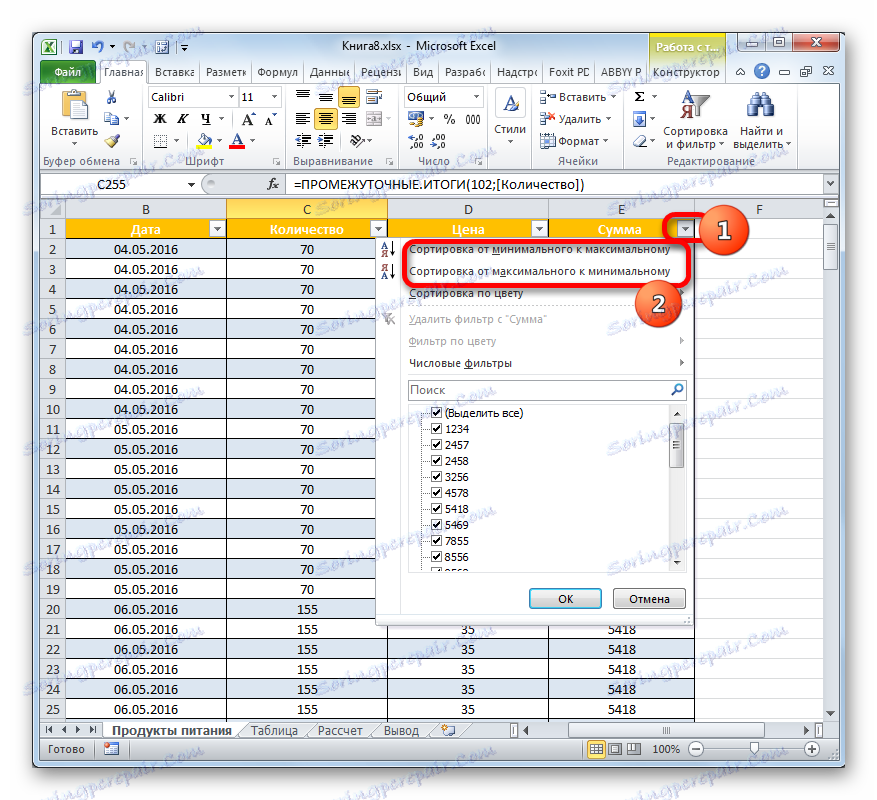Select the Format Painter icon
Screen dimensions: 877x800
[x=113, y=140]
